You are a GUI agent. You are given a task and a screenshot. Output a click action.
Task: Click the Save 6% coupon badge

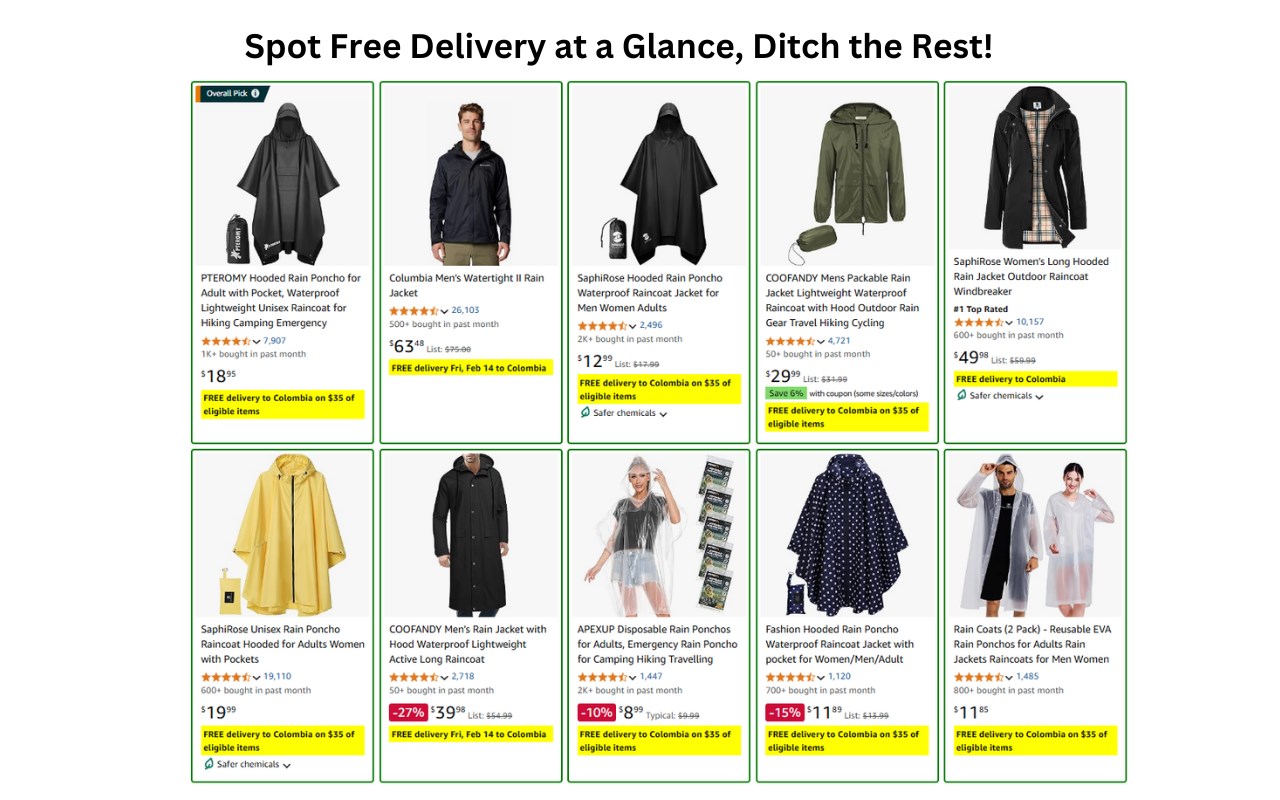point(786,393)
